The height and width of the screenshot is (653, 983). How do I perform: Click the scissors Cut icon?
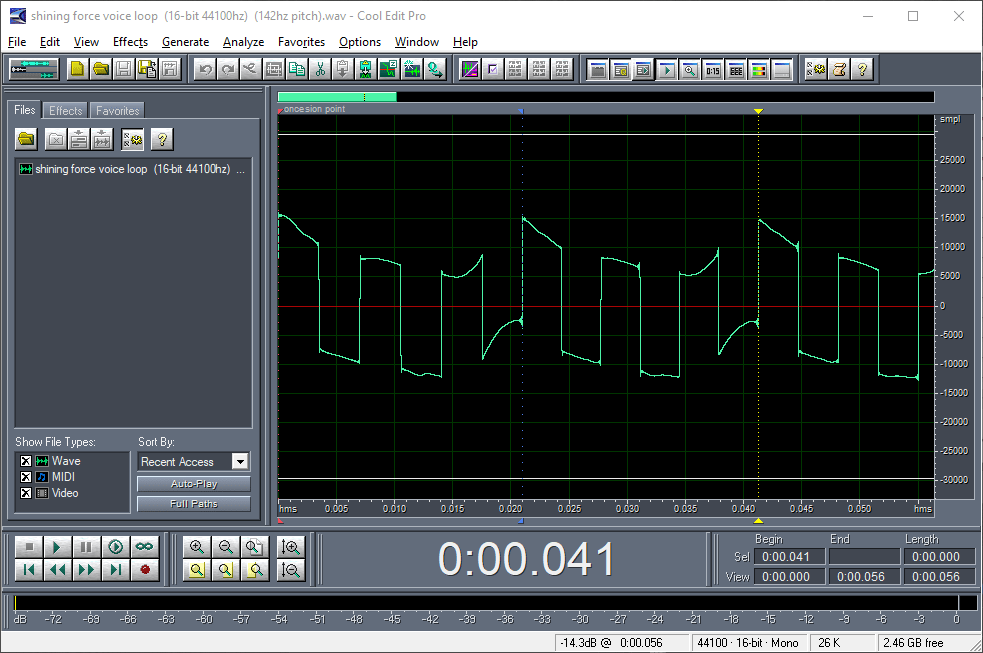coord(320,69)
